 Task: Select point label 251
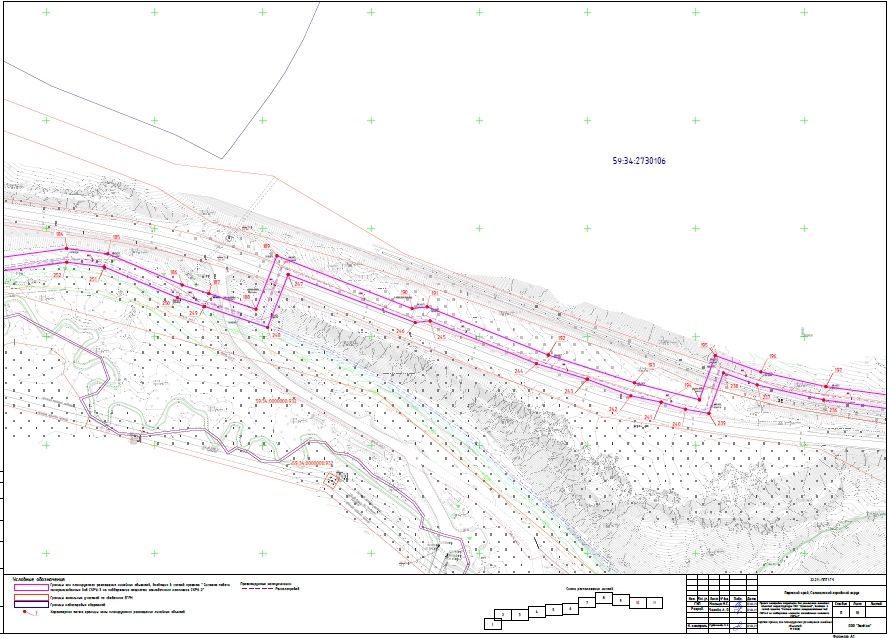click(93, 279)
